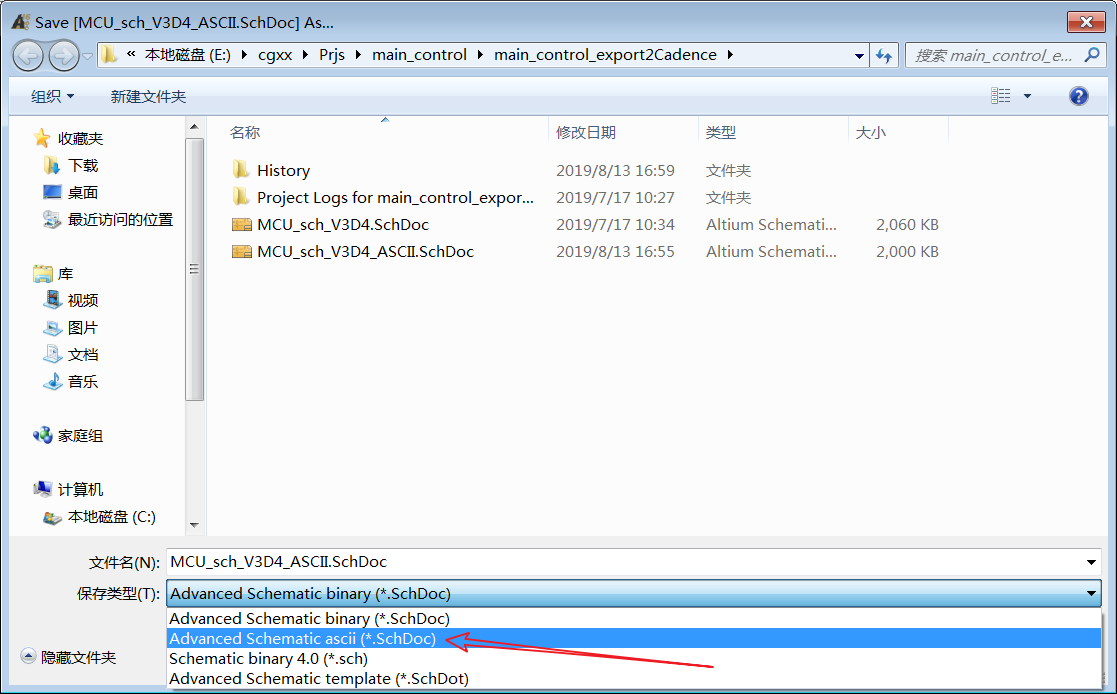Open 下载 folder in favorites
Image resolution: width=1117 pixels, height=694 pixels.
(x=71, y=165)
